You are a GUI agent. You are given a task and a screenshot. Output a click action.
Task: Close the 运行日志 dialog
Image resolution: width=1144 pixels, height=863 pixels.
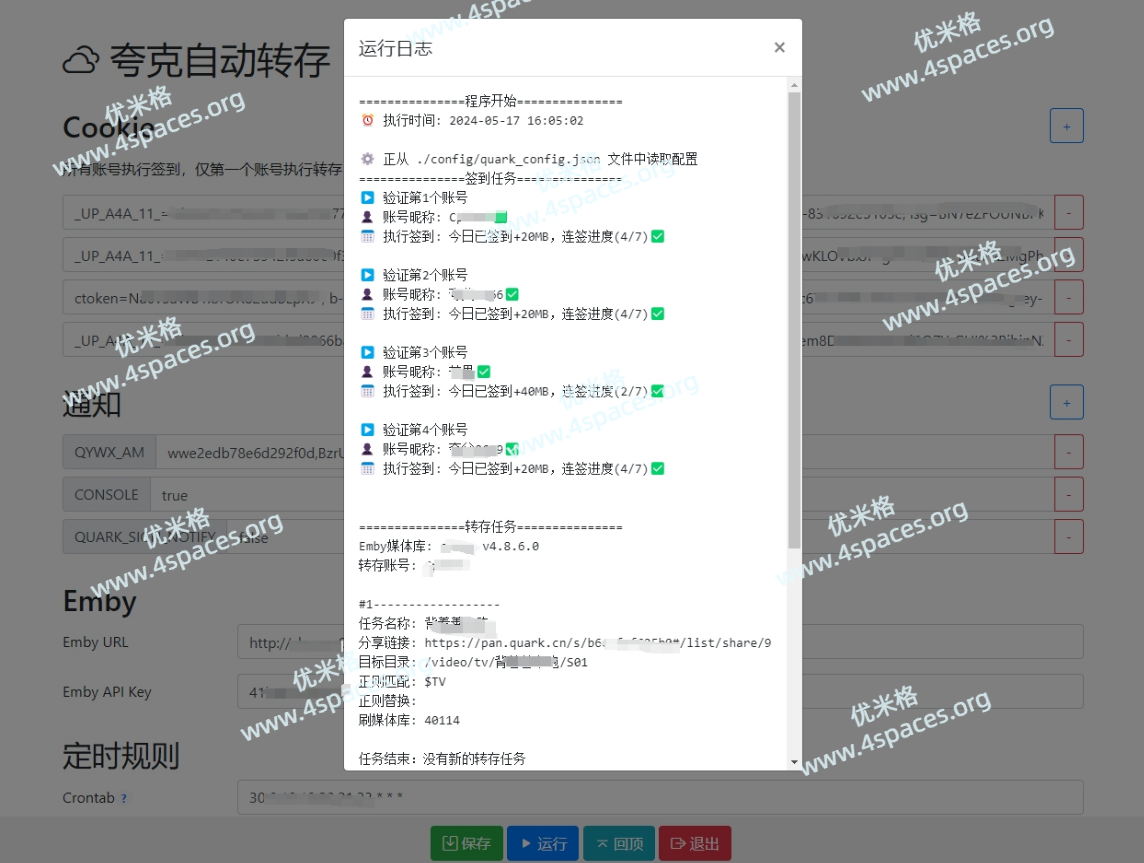(x=779, y=48)
